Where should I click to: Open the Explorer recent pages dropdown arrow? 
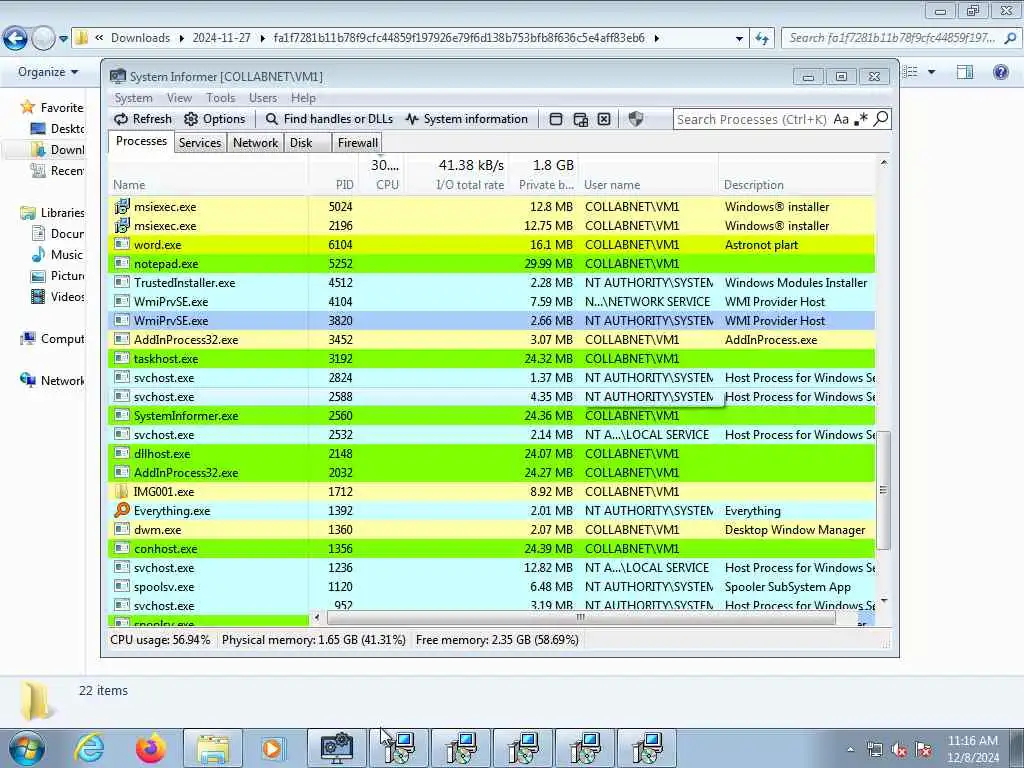point(63,39)
